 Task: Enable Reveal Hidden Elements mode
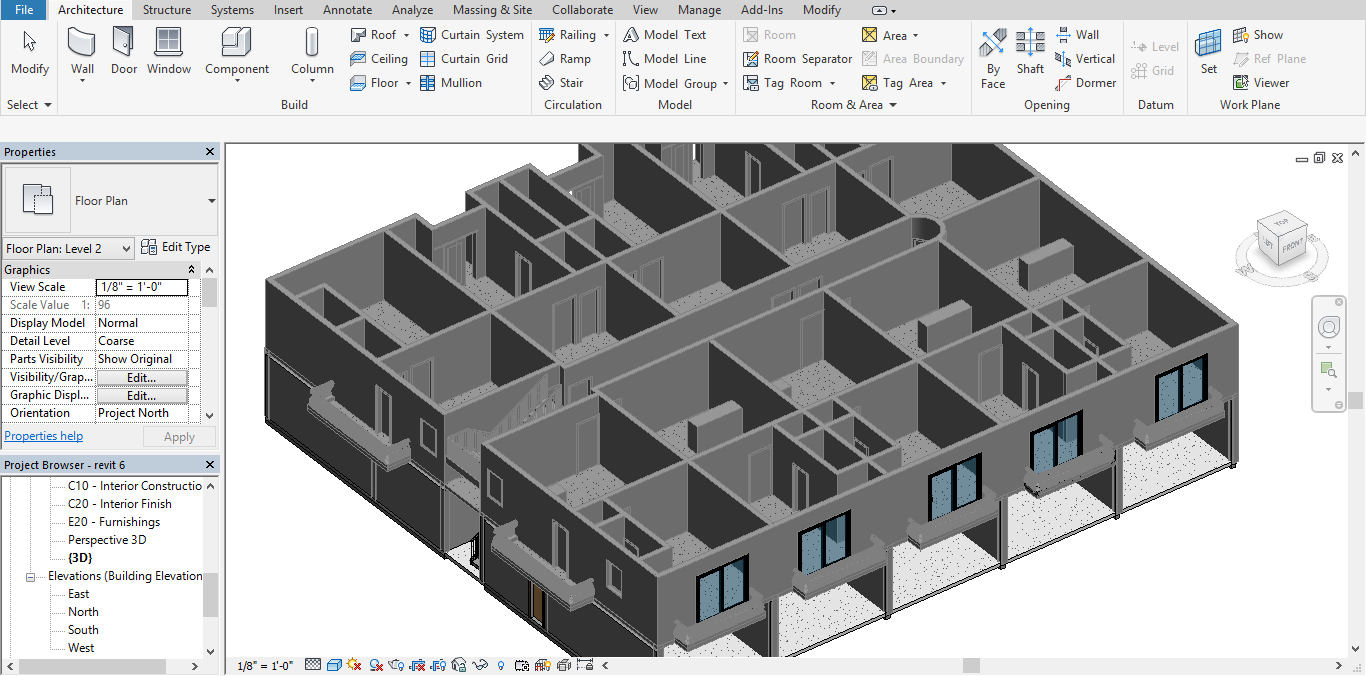coord(499,664)
